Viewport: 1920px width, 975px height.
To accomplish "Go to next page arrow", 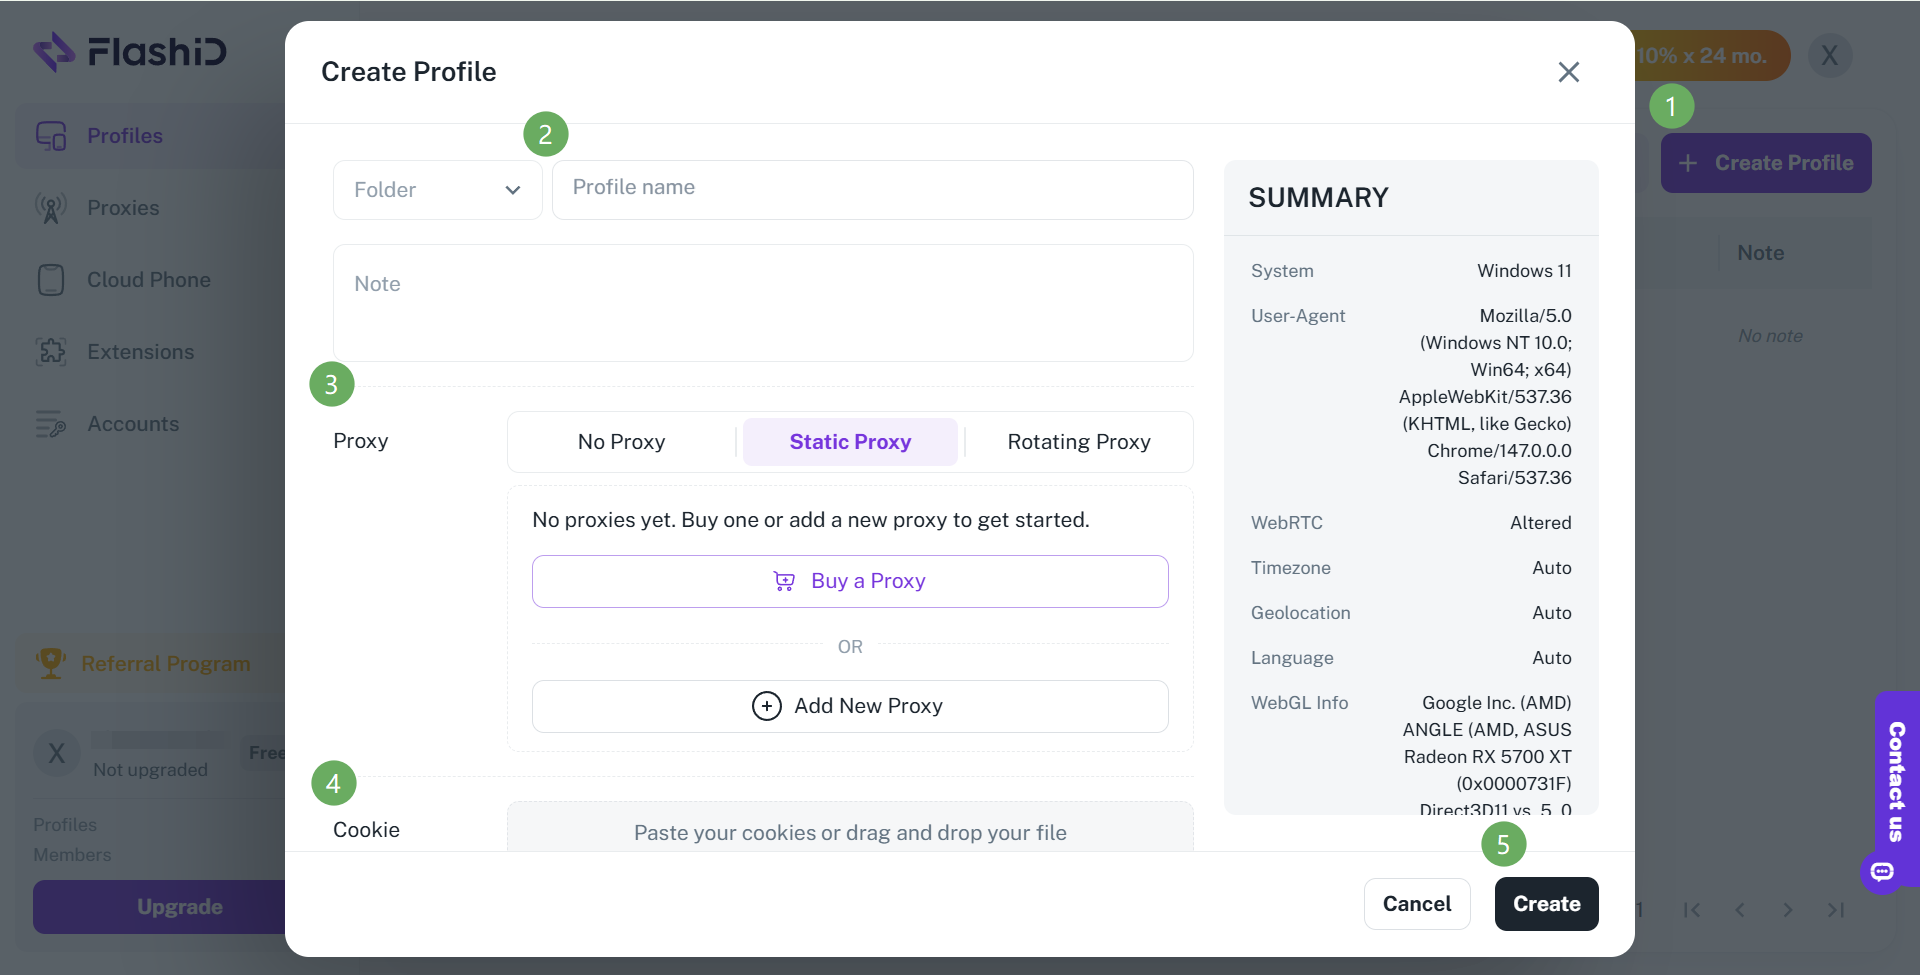I will coord(1788,910).
